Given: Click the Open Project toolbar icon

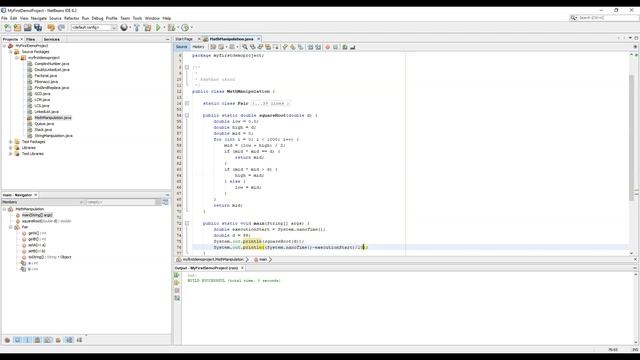Looking at the screenshot, I should point(27,28).
